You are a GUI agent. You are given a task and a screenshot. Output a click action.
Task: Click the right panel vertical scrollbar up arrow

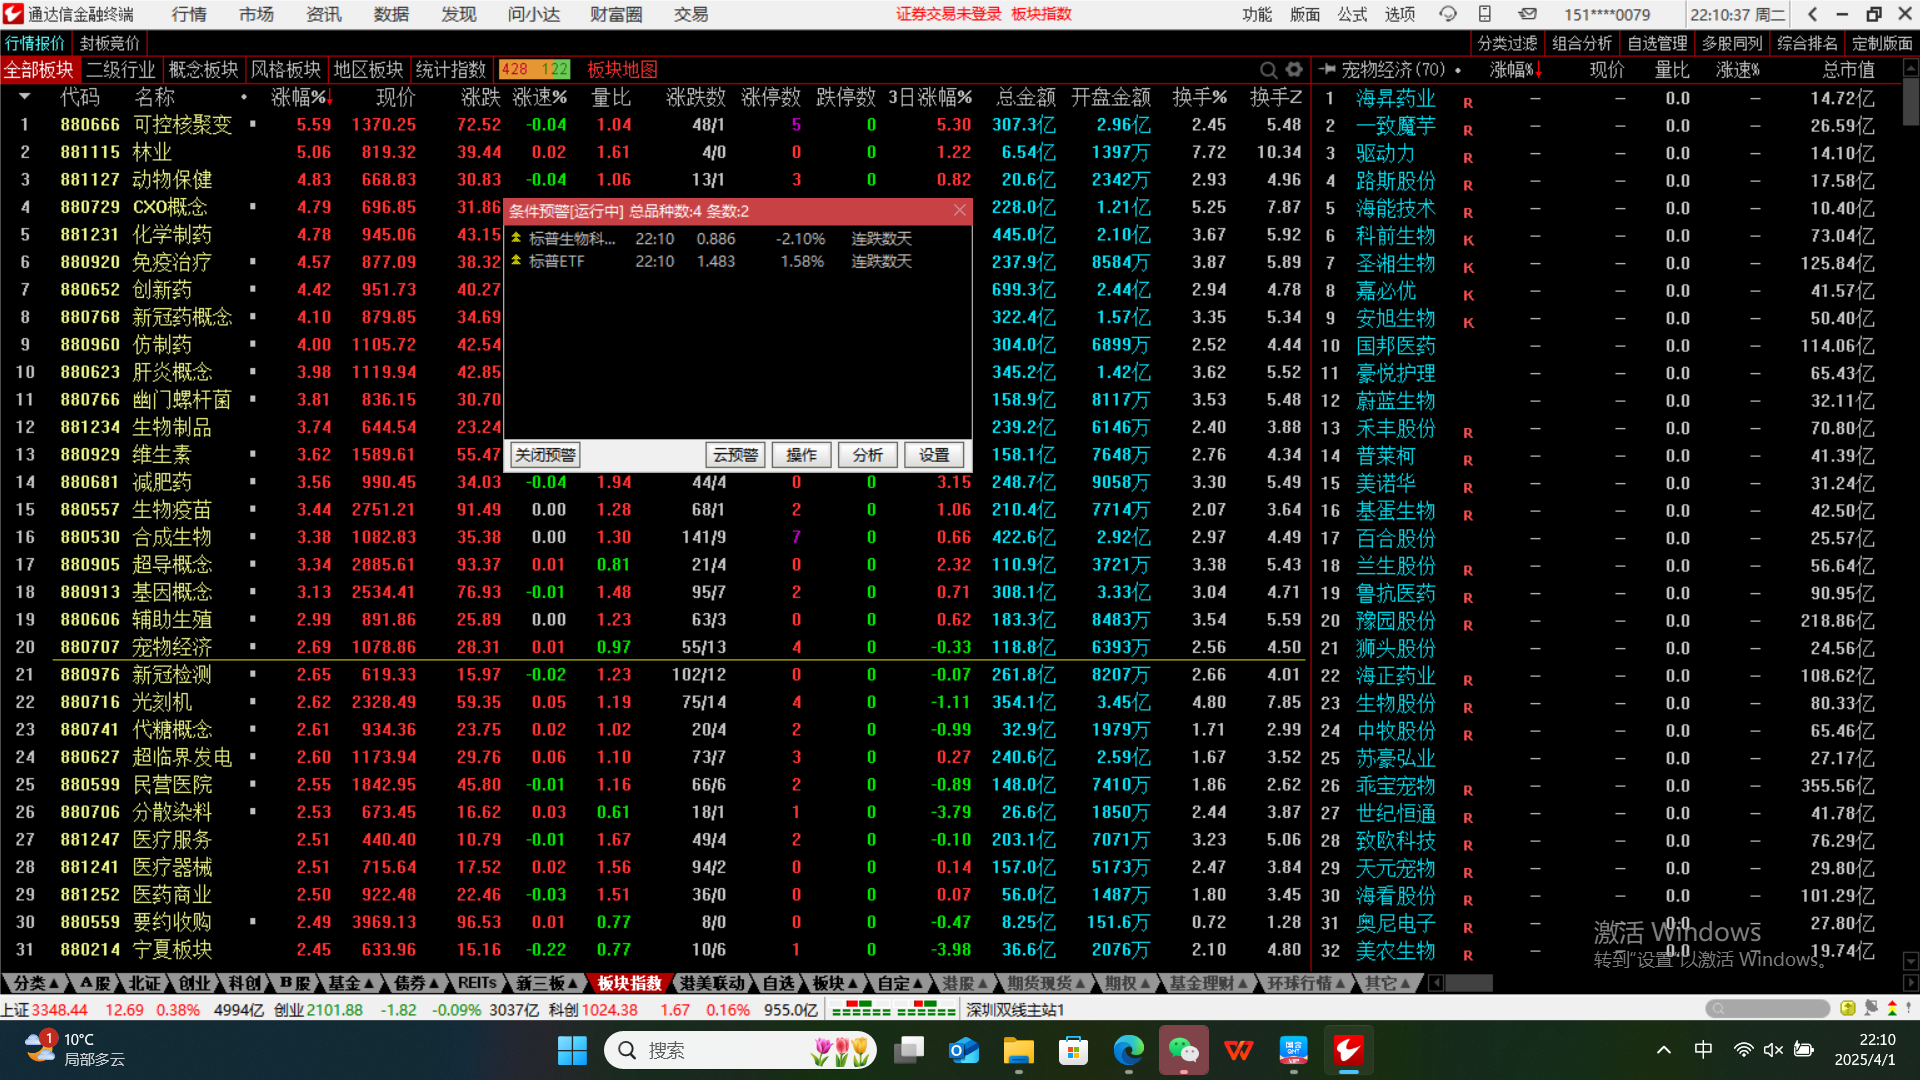pyautogui.click(x=1910, y=70)
